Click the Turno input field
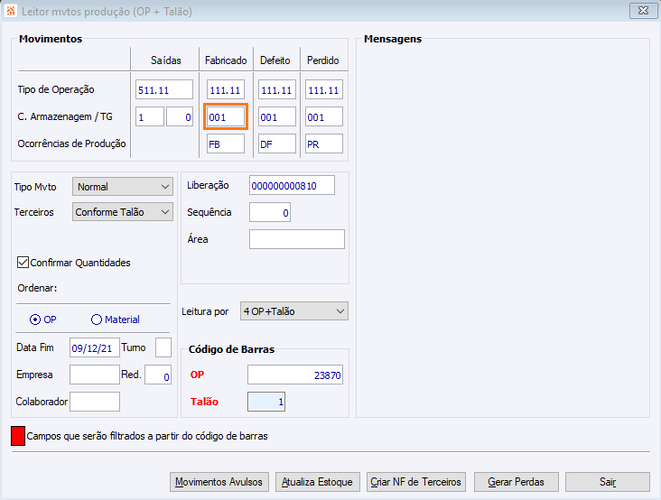This screenshot has width=661, height=500. [x=163, y=347]
